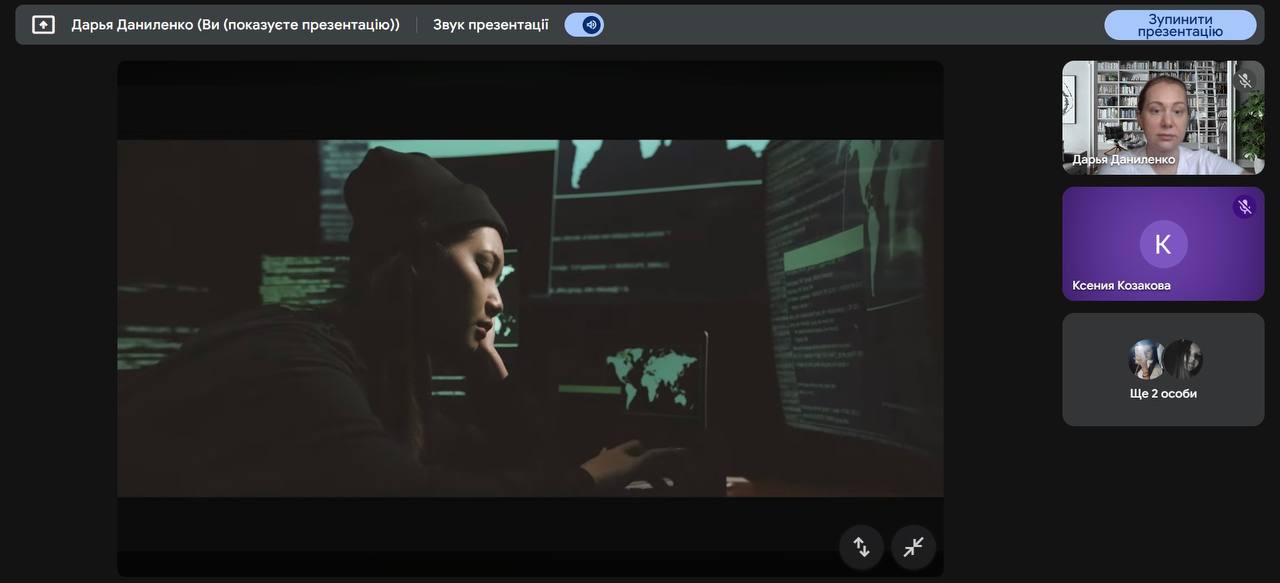Toggle the Звук презентації audio switch
The image size is (1280, 583).
584,25
